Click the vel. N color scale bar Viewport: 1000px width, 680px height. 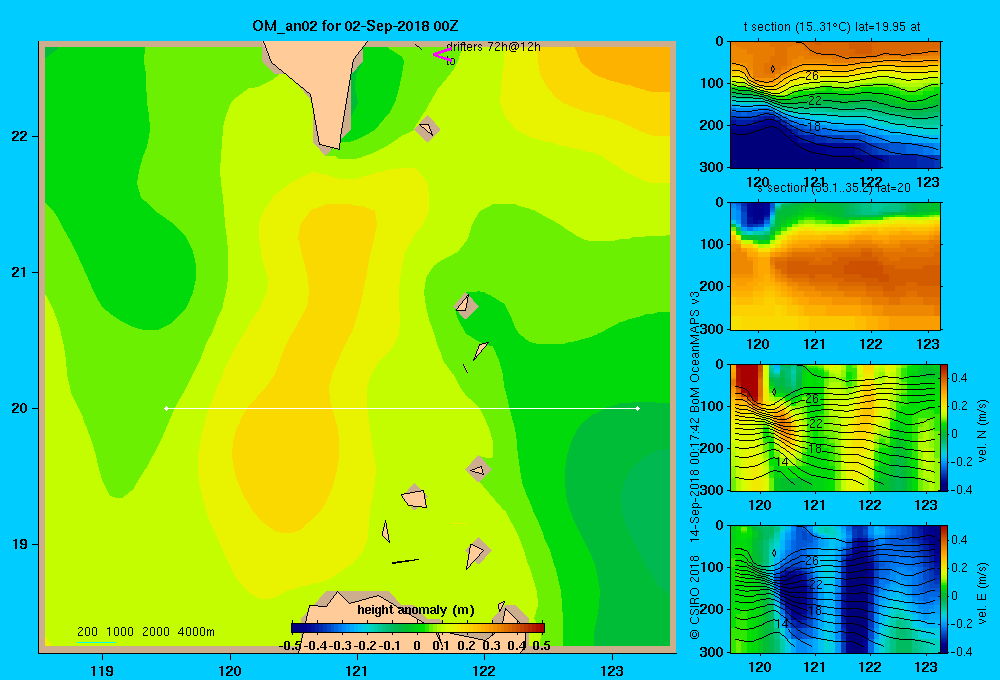click(x=945, y=427)
